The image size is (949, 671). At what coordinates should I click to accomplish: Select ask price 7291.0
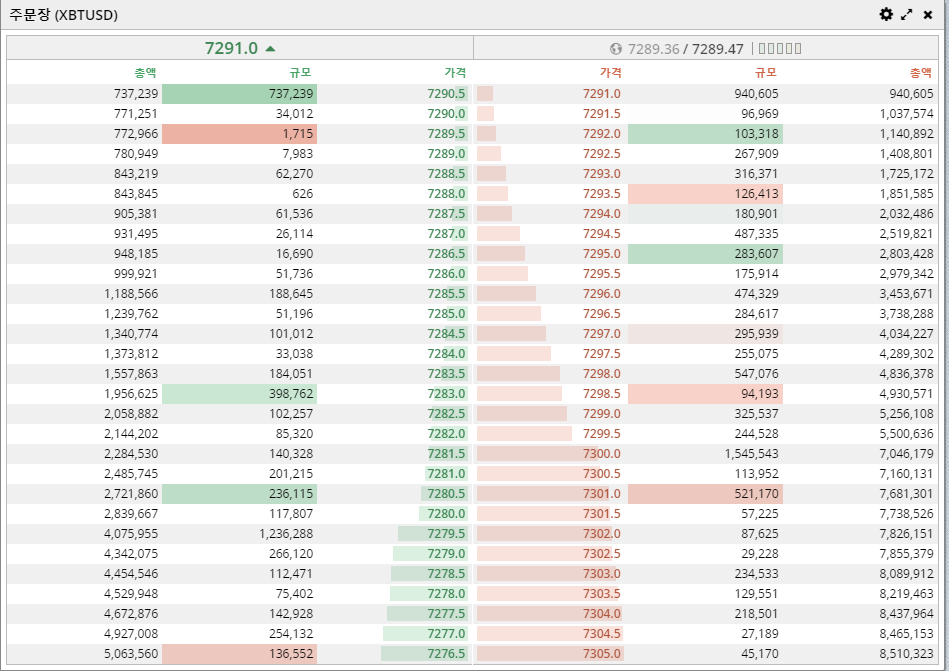tap(601, 94)
